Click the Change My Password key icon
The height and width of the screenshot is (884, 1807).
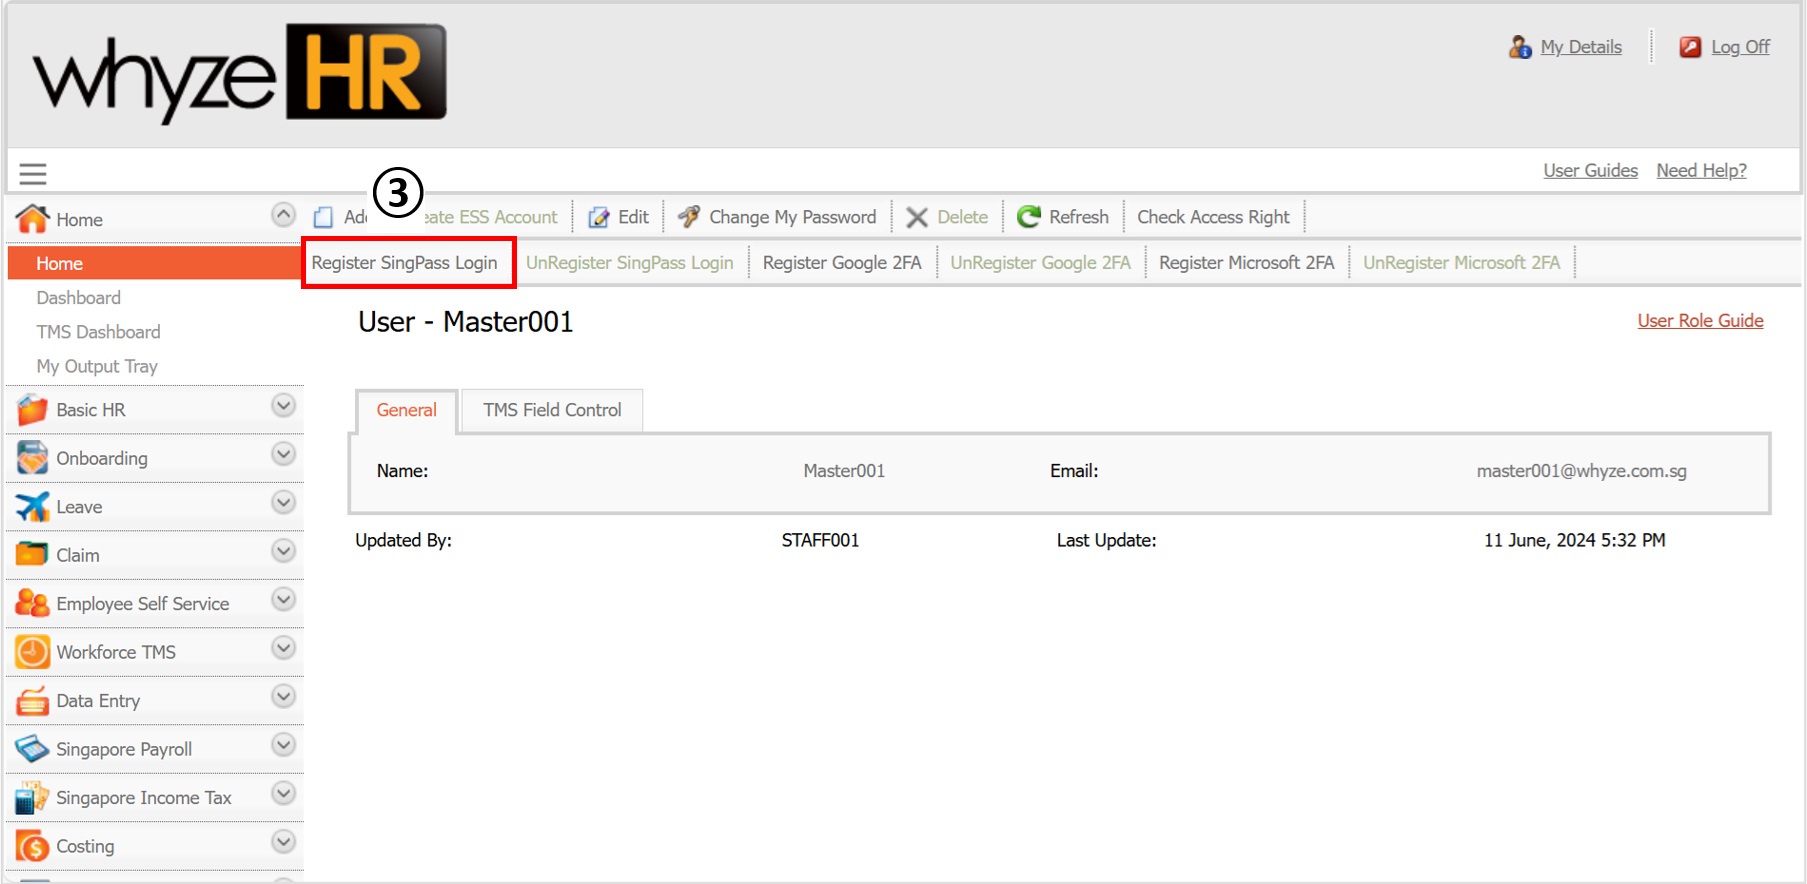(688, 217)
